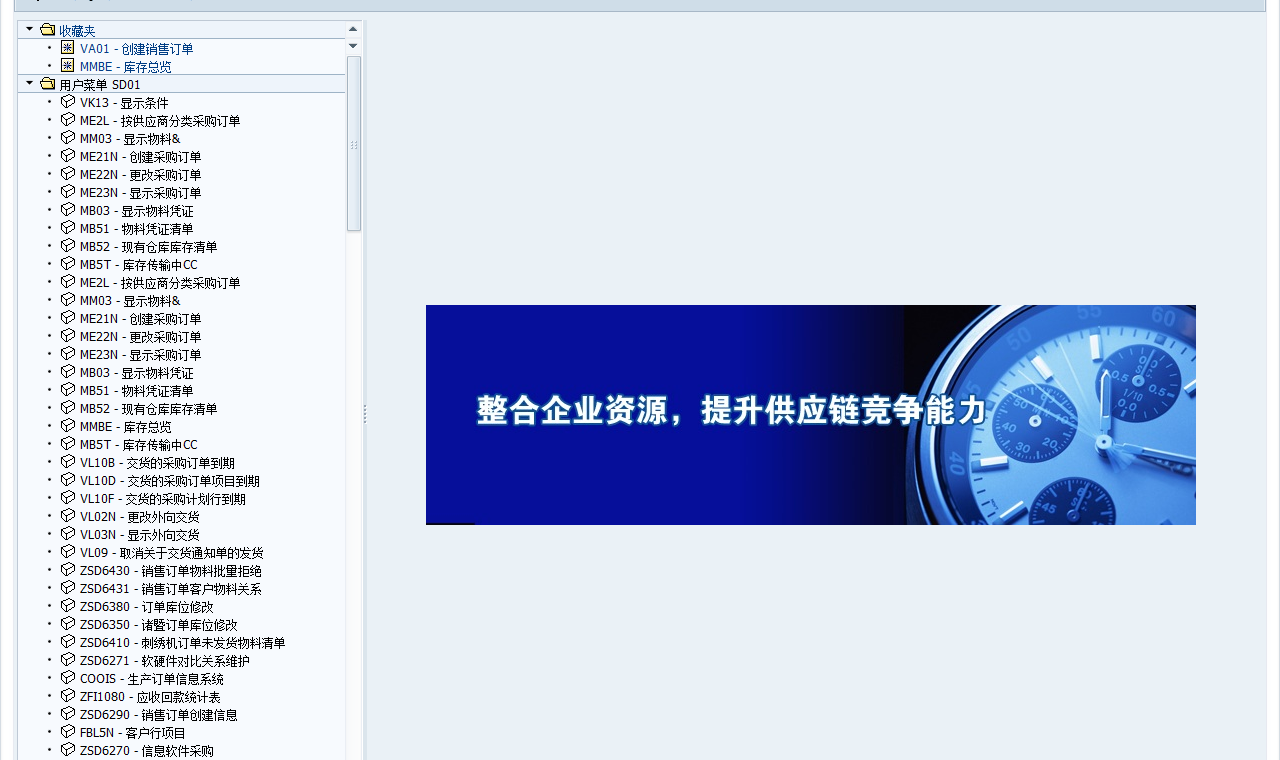The image size is (1280, 760).
Task: Click the cube icon beside VL09 entry
Action: tap(67, 552)
